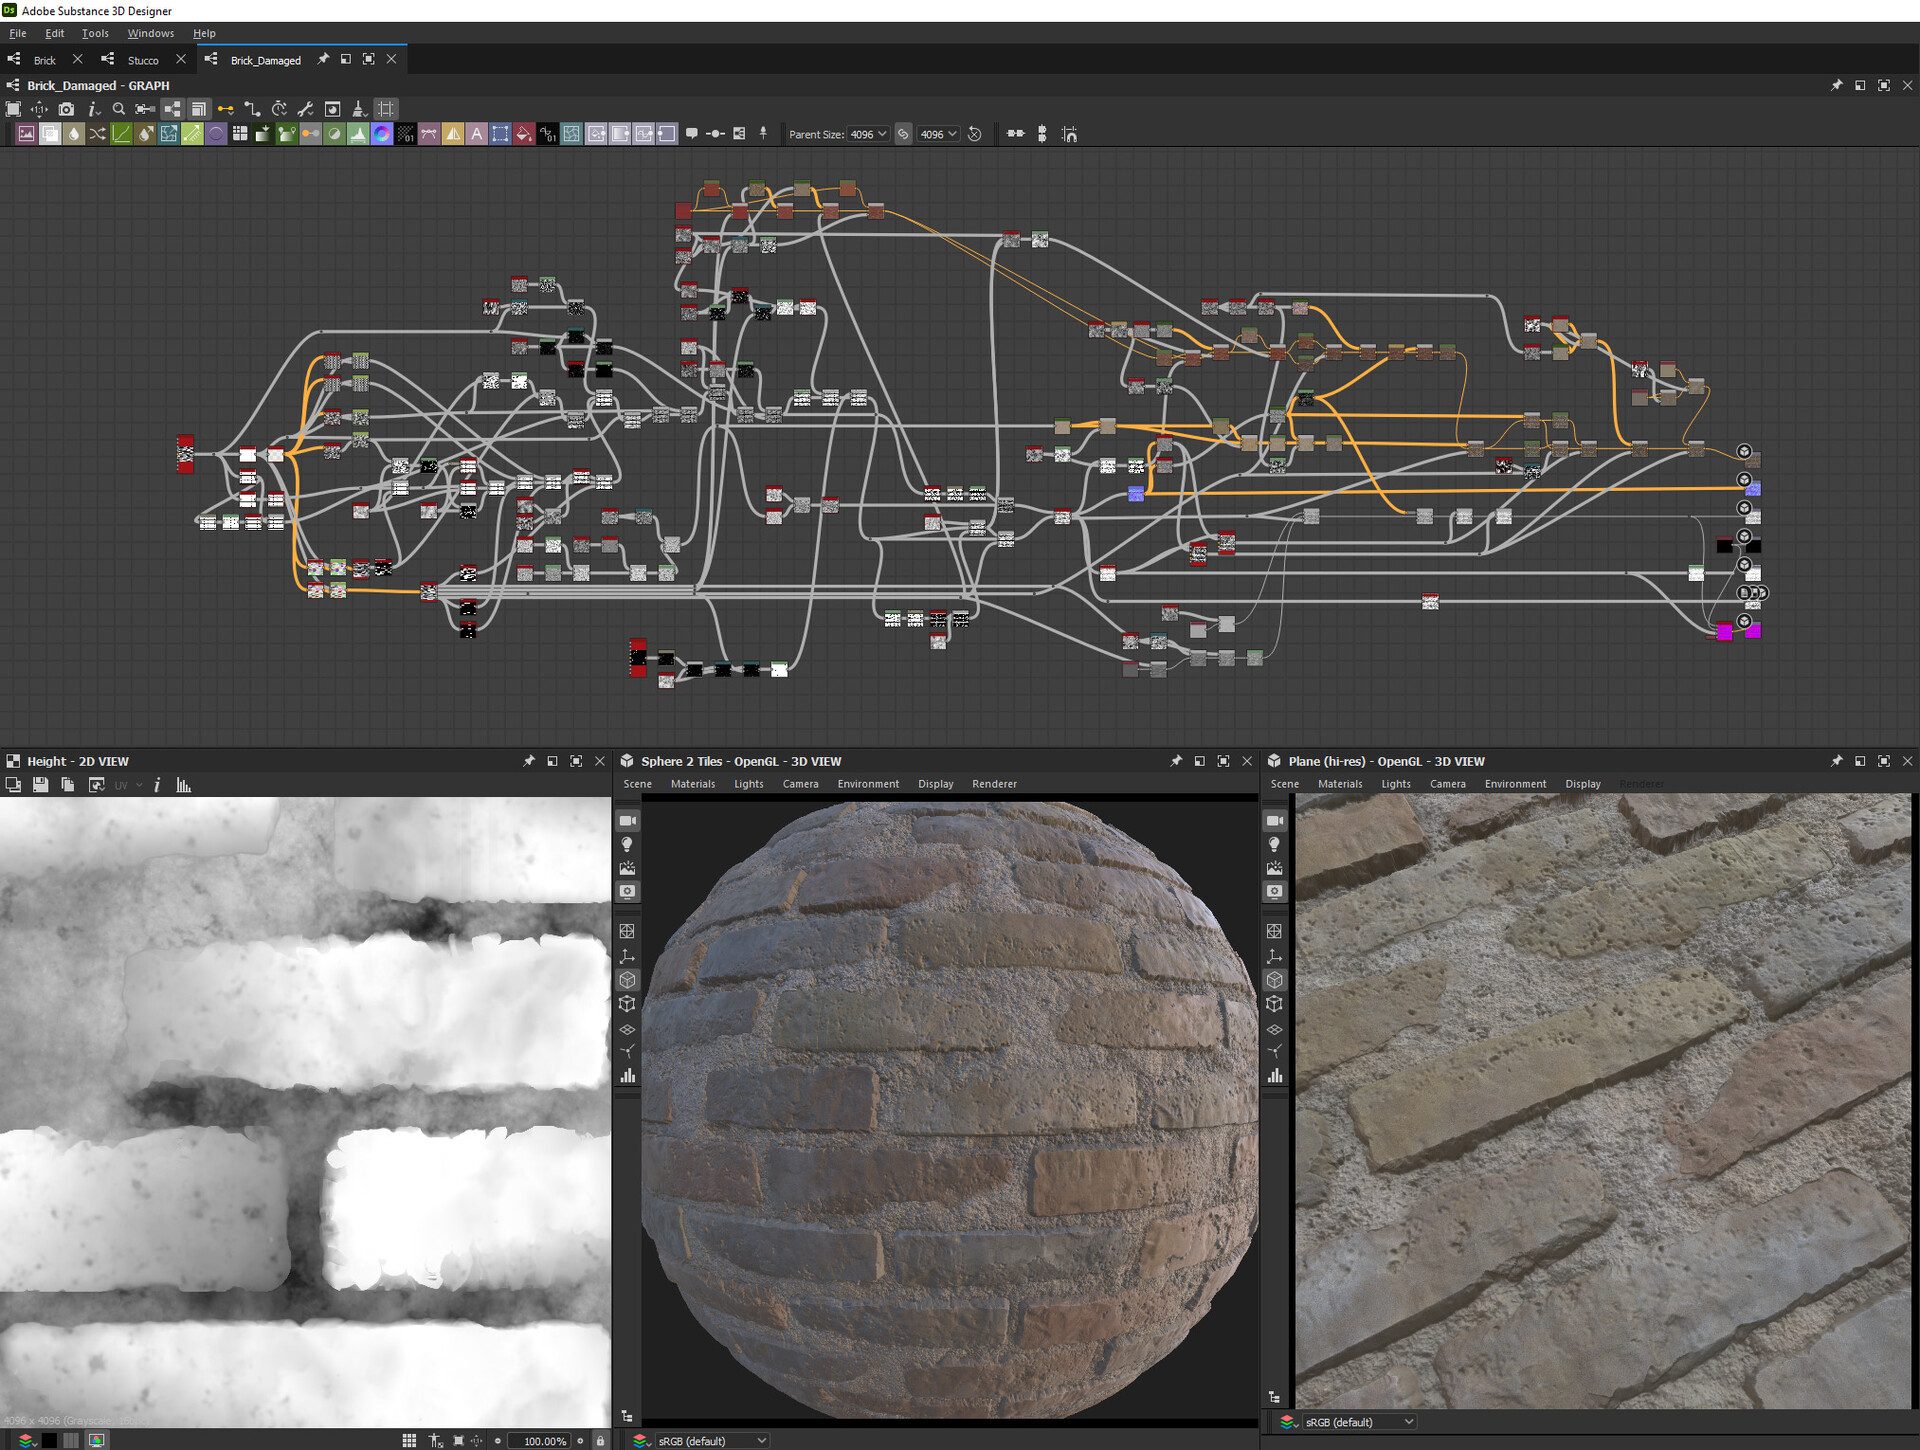Open the Sphere view color profile layers dropdown

(641, 1441)
